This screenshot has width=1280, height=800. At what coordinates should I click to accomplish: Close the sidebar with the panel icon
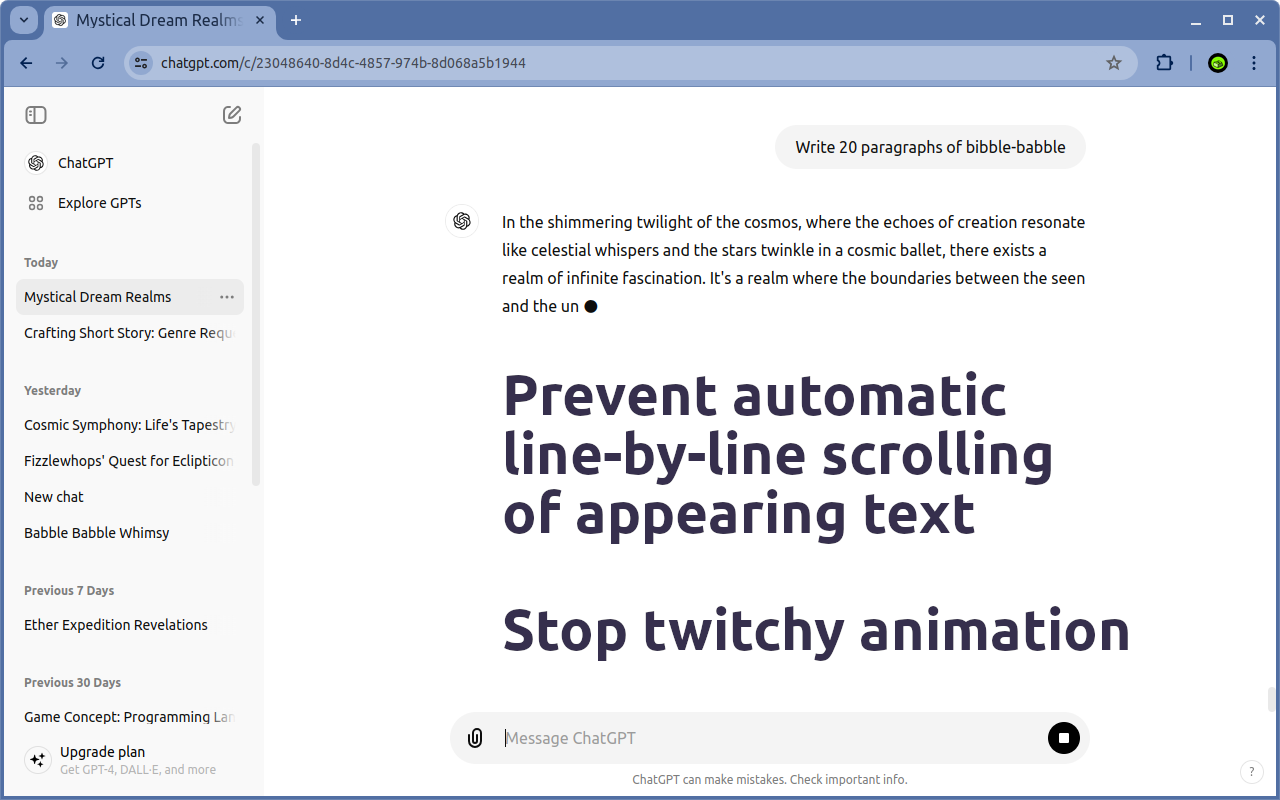coord(36,115)
